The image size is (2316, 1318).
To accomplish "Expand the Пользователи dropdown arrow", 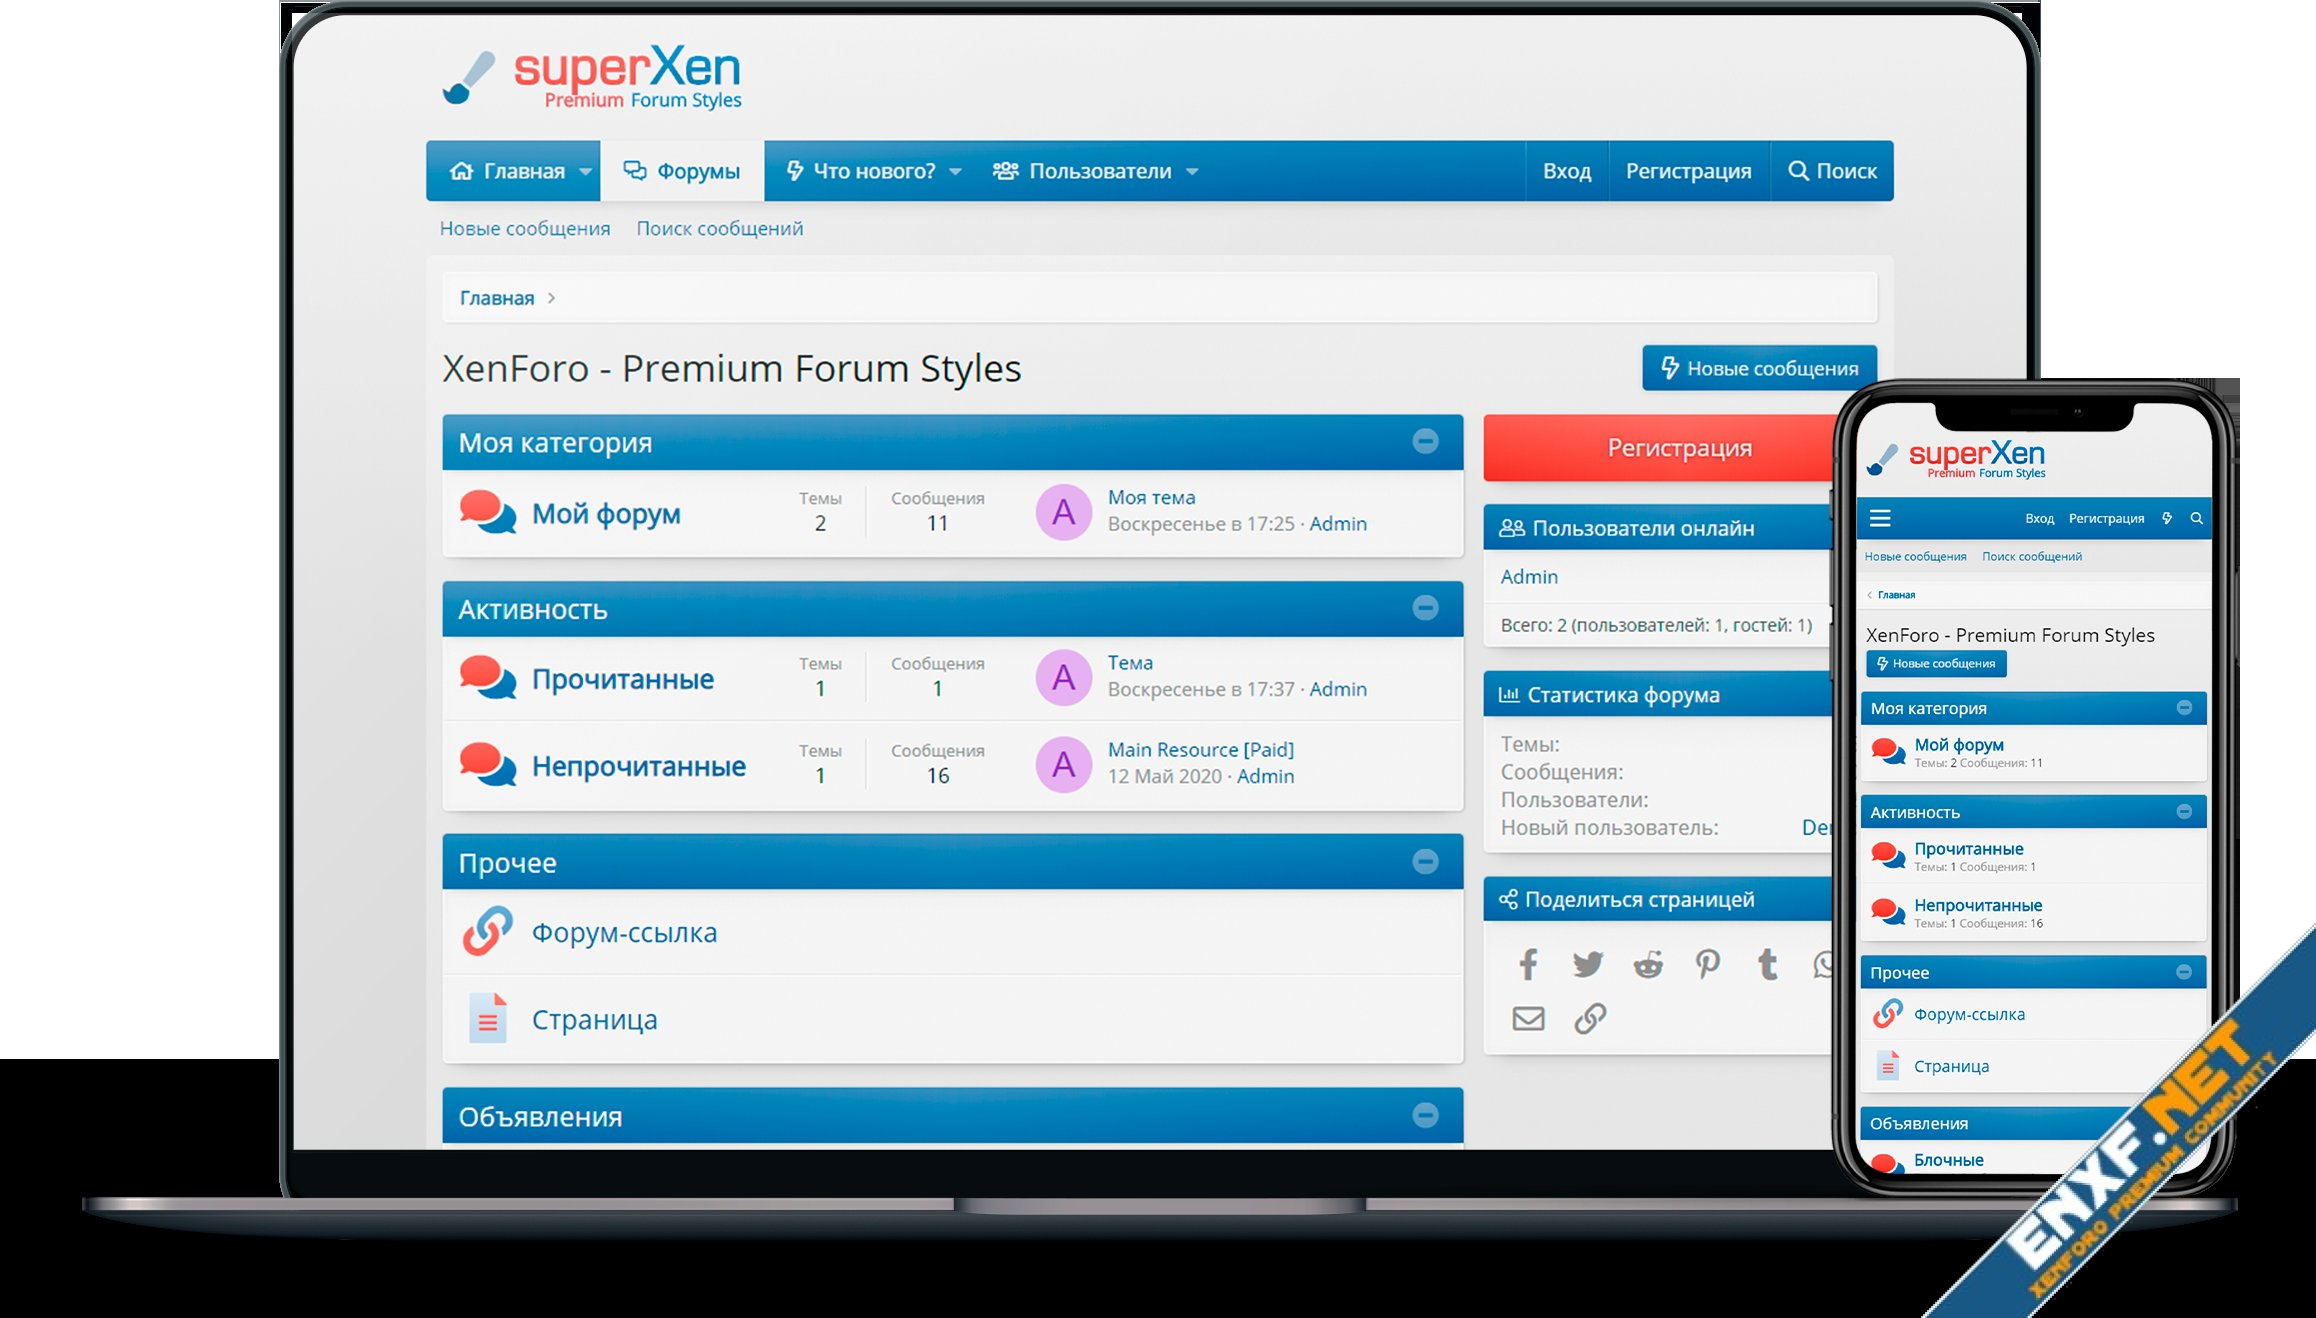I will 1192,172.
